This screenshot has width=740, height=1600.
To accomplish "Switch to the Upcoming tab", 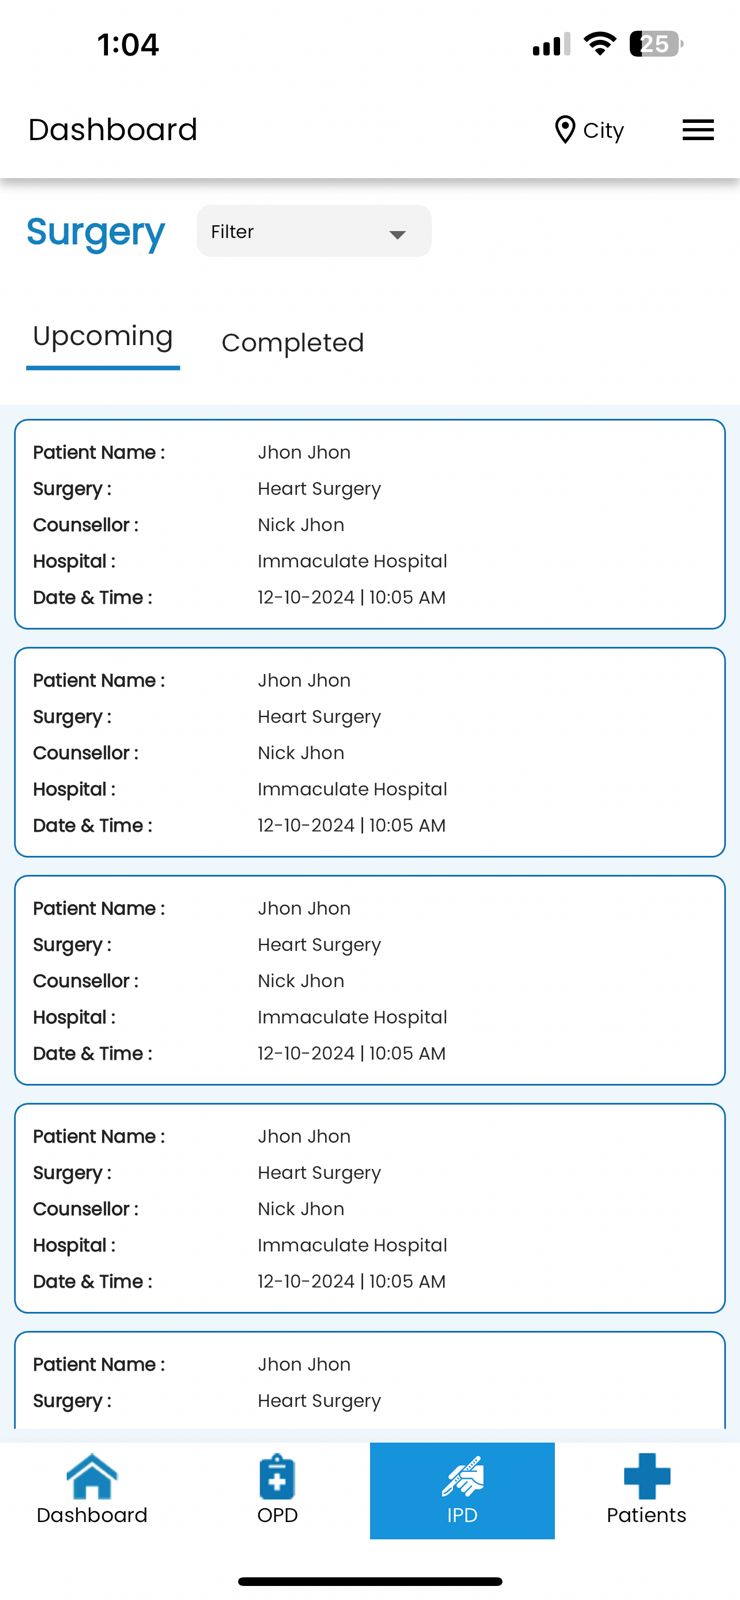I will click(x=103, y=337).
